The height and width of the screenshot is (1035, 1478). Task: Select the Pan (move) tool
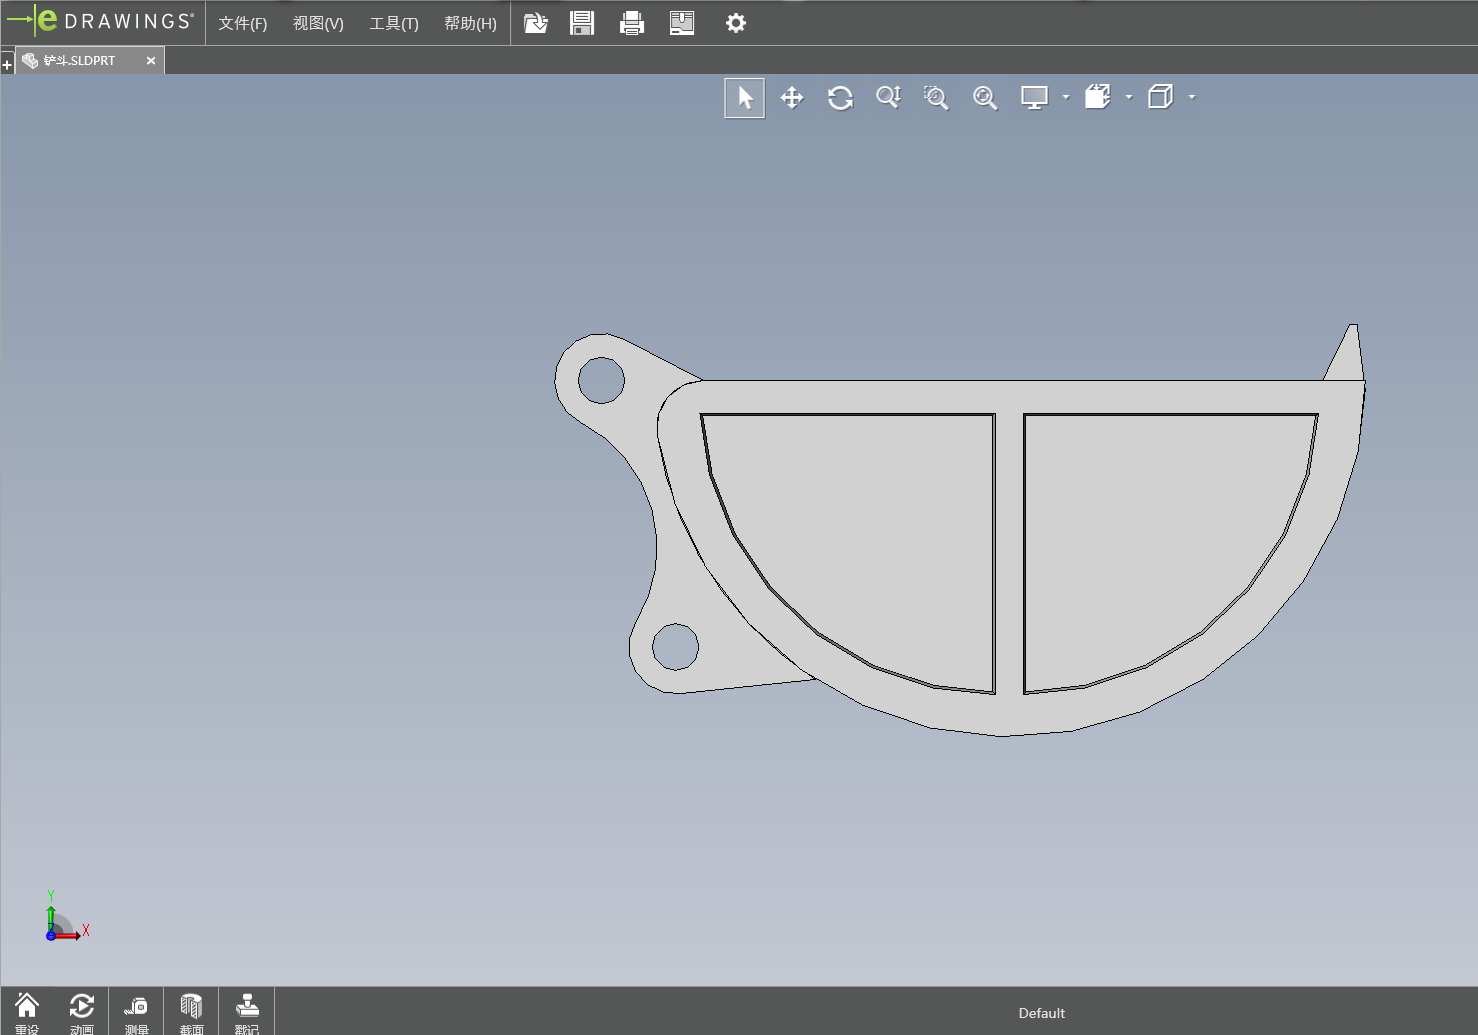(x=792, y=98)
